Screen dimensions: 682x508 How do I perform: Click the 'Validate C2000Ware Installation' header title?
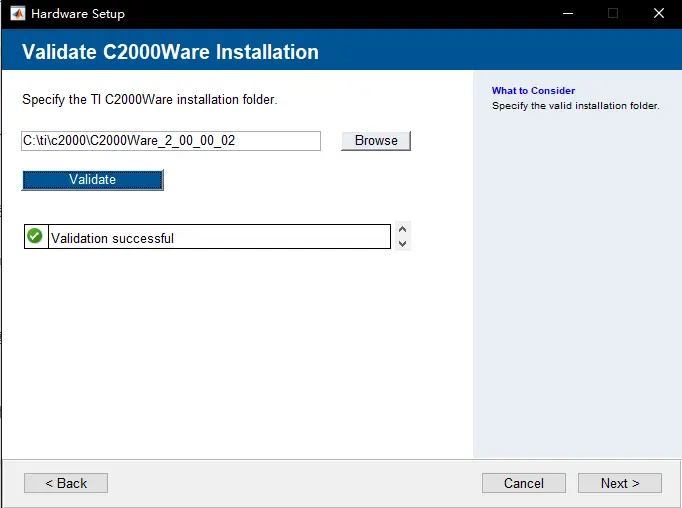[170, 52]
